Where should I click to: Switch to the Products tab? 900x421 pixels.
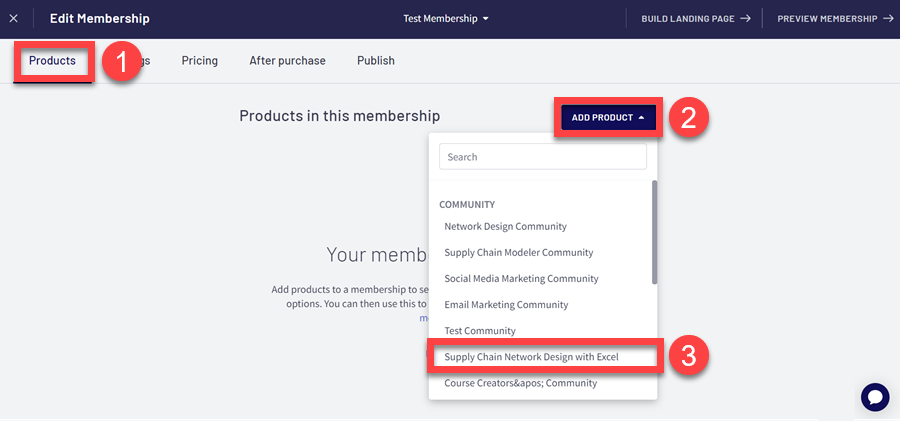[52, 61]
